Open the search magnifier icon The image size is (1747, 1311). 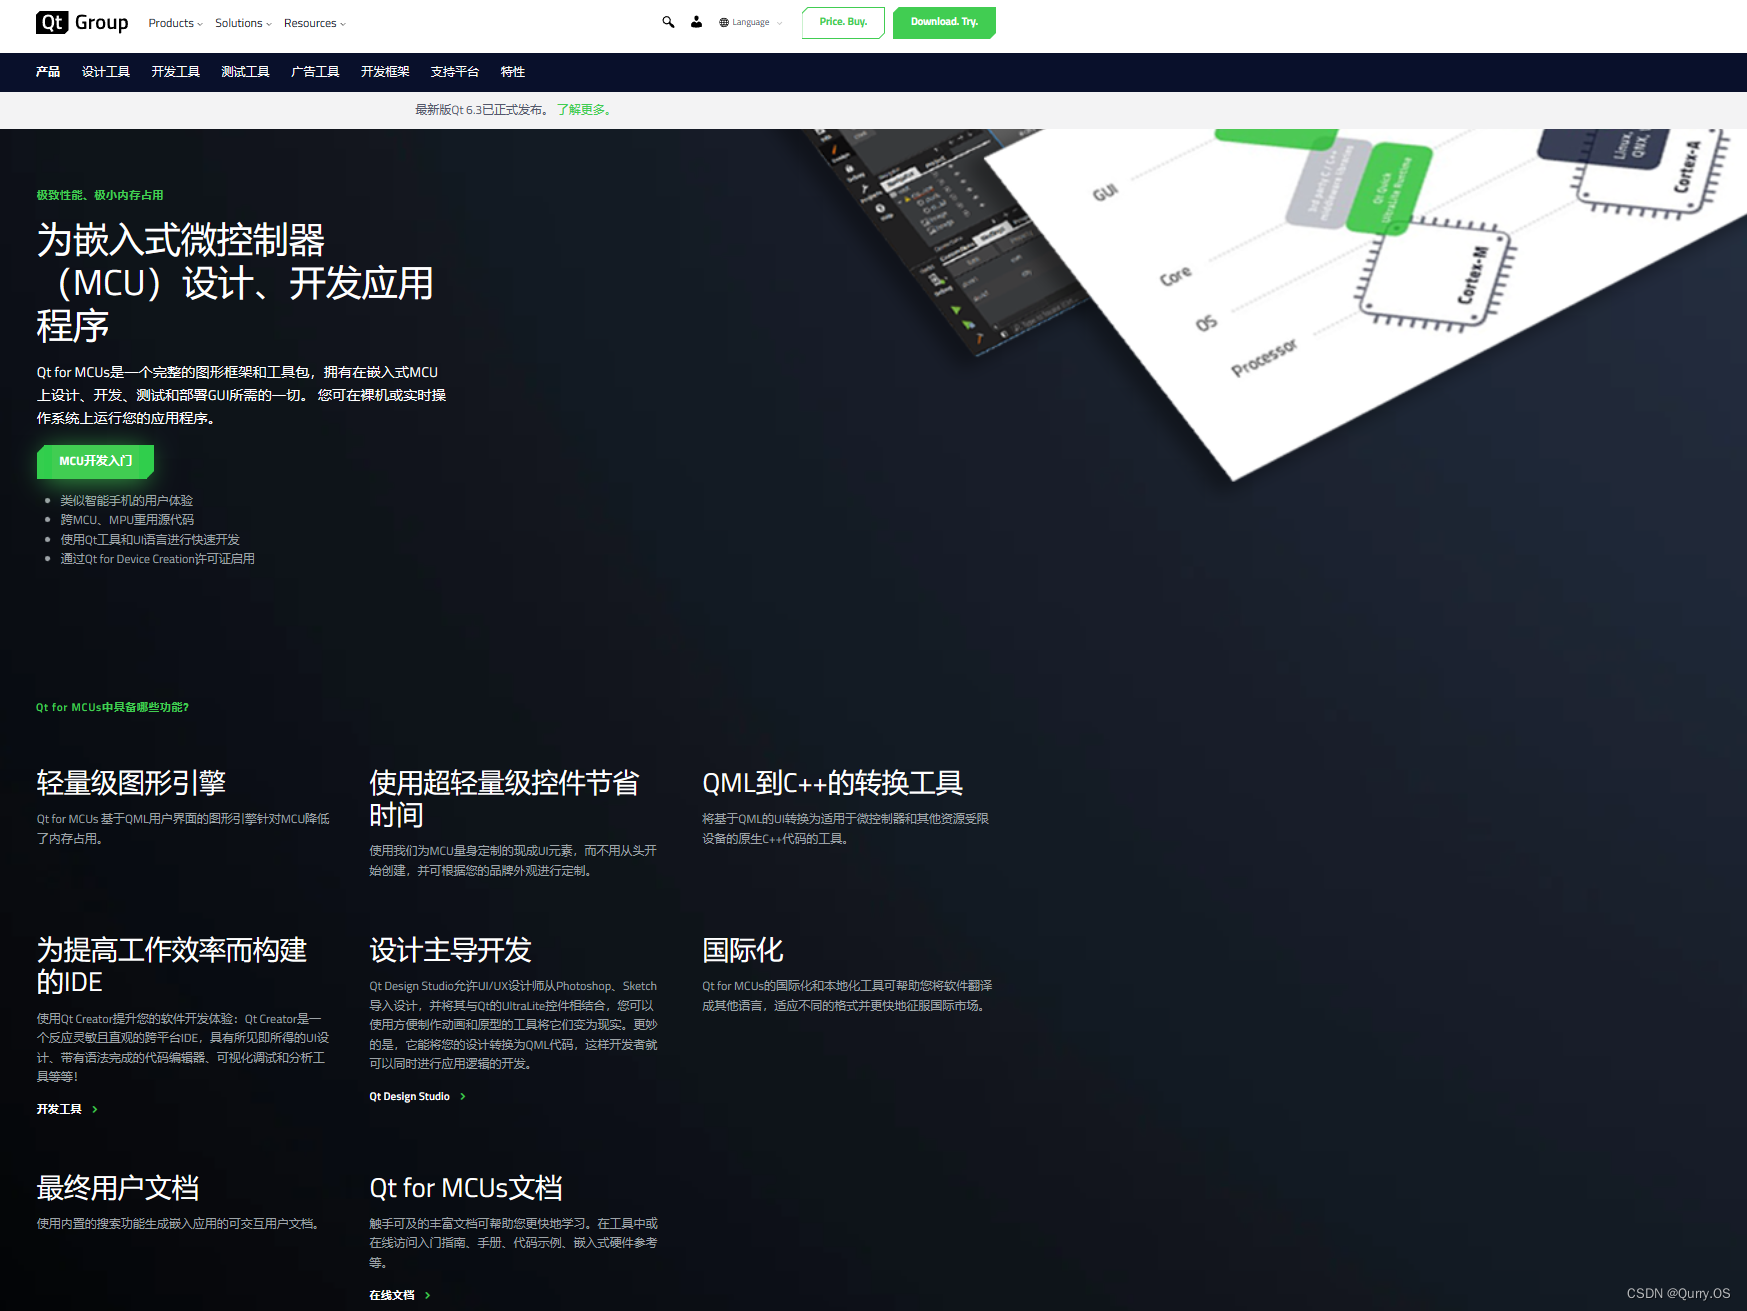pos(668,22)
